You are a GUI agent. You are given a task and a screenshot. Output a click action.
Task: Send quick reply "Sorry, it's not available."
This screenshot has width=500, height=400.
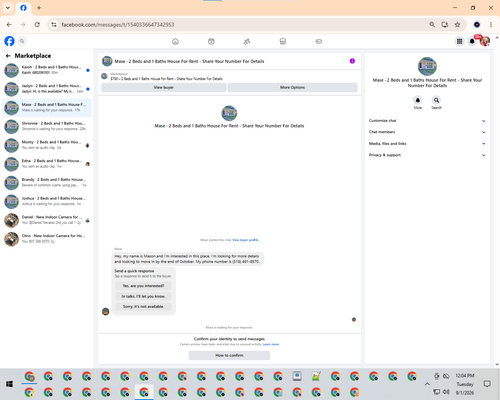(x=143, y=307)
